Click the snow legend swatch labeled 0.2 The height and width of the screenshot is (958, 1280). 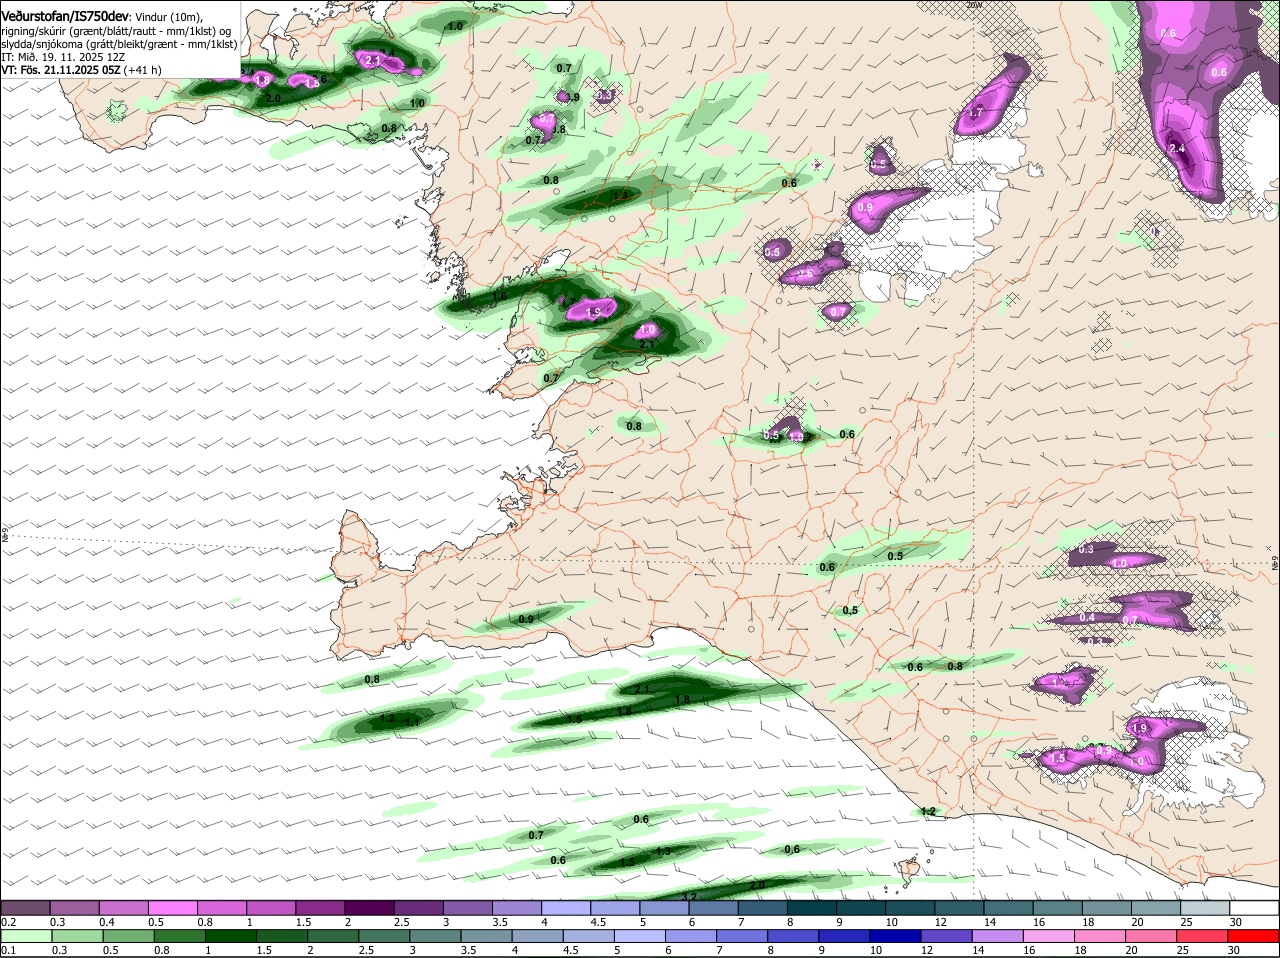[x=25, y=907]
